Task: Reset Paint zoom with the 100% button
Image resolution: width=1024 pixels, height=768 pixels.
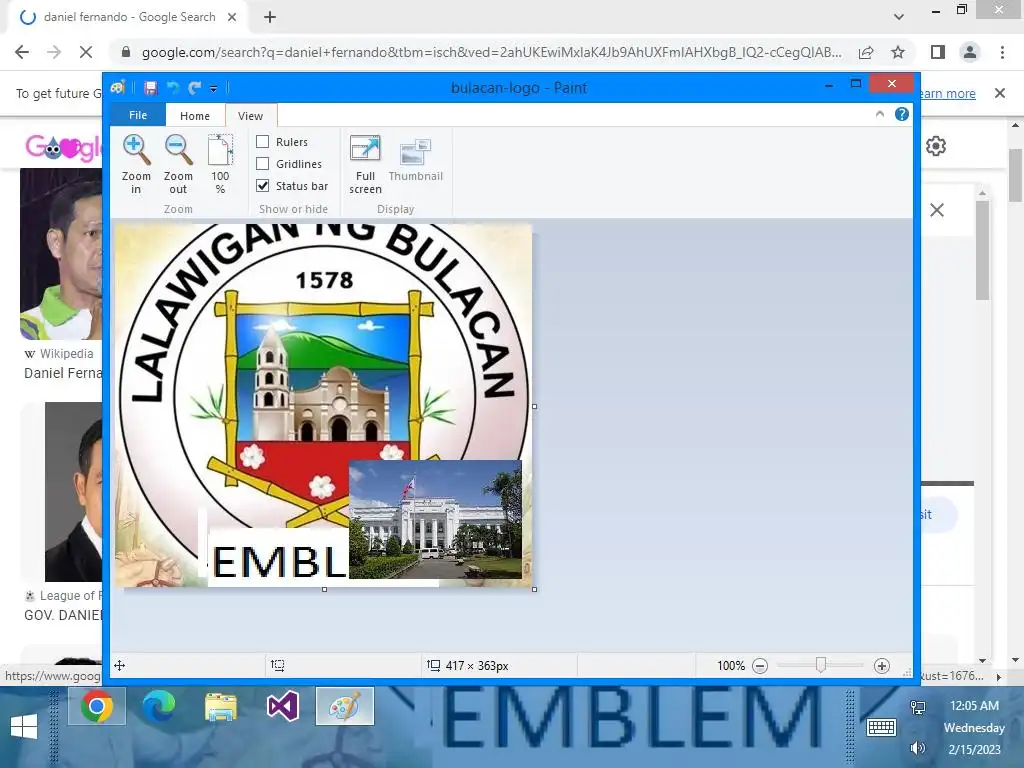Action: pos(220,165)
